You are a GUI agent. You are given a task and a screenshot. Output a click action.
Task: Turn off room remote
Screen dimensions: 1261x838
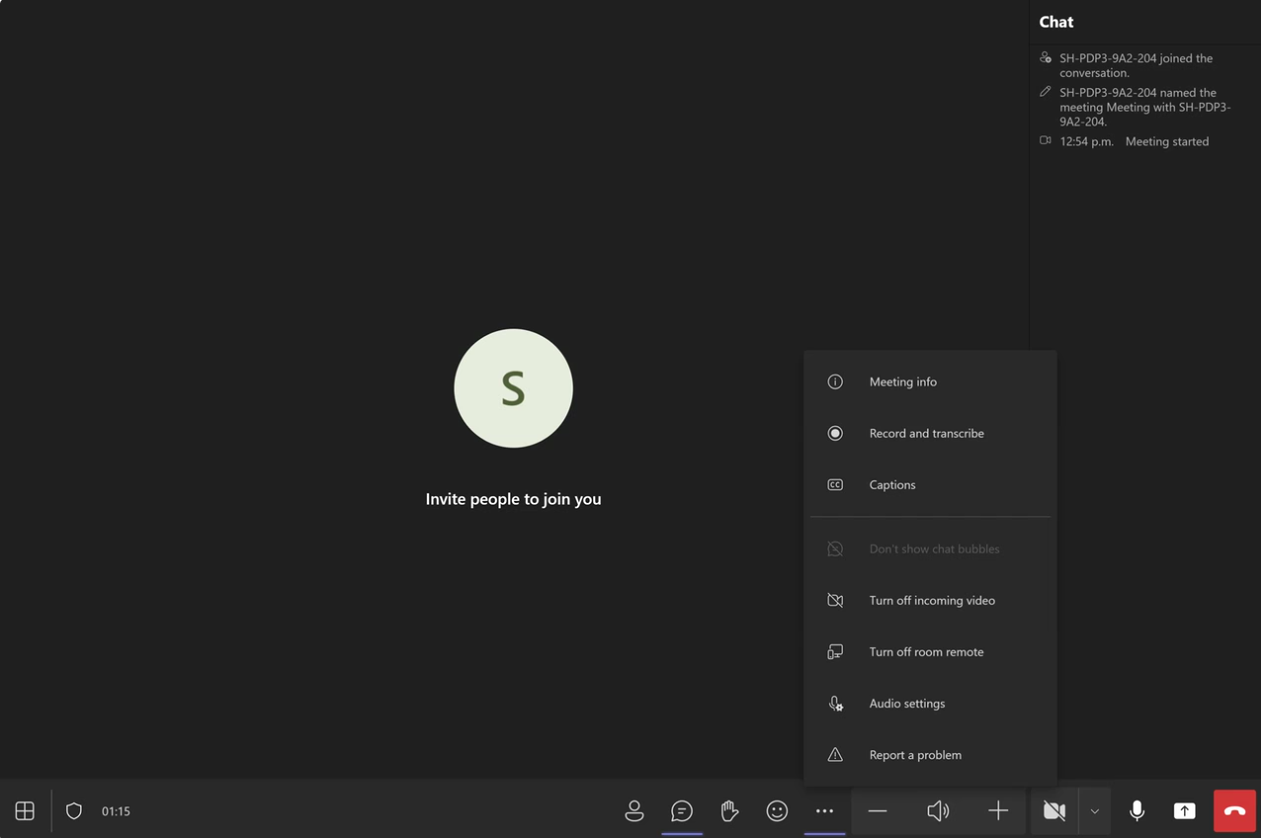coord(926,651)
